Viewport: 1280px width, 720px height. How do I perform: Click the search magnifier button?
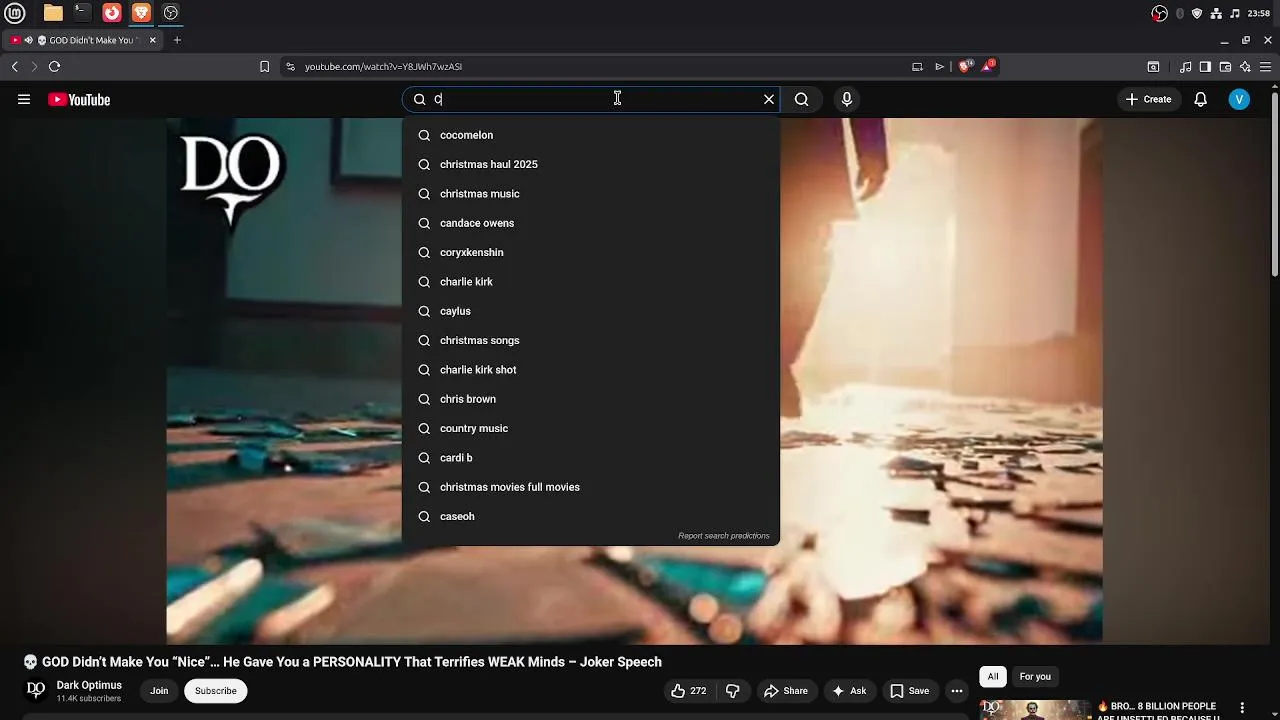coord(802,99)
